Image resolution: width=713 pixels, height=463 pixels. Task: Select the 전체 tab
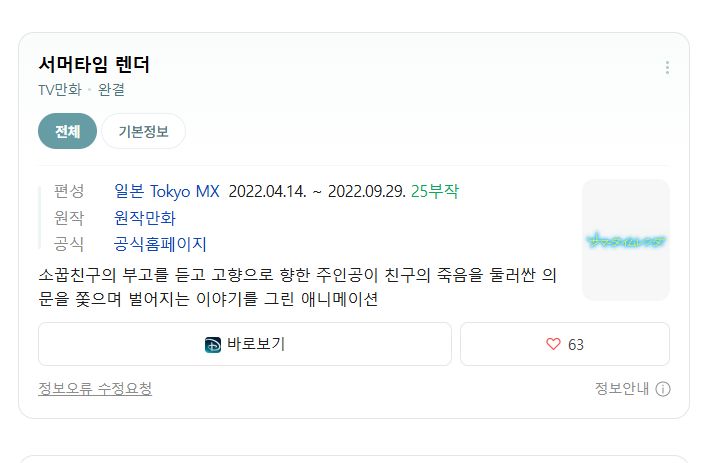(67, 131)
